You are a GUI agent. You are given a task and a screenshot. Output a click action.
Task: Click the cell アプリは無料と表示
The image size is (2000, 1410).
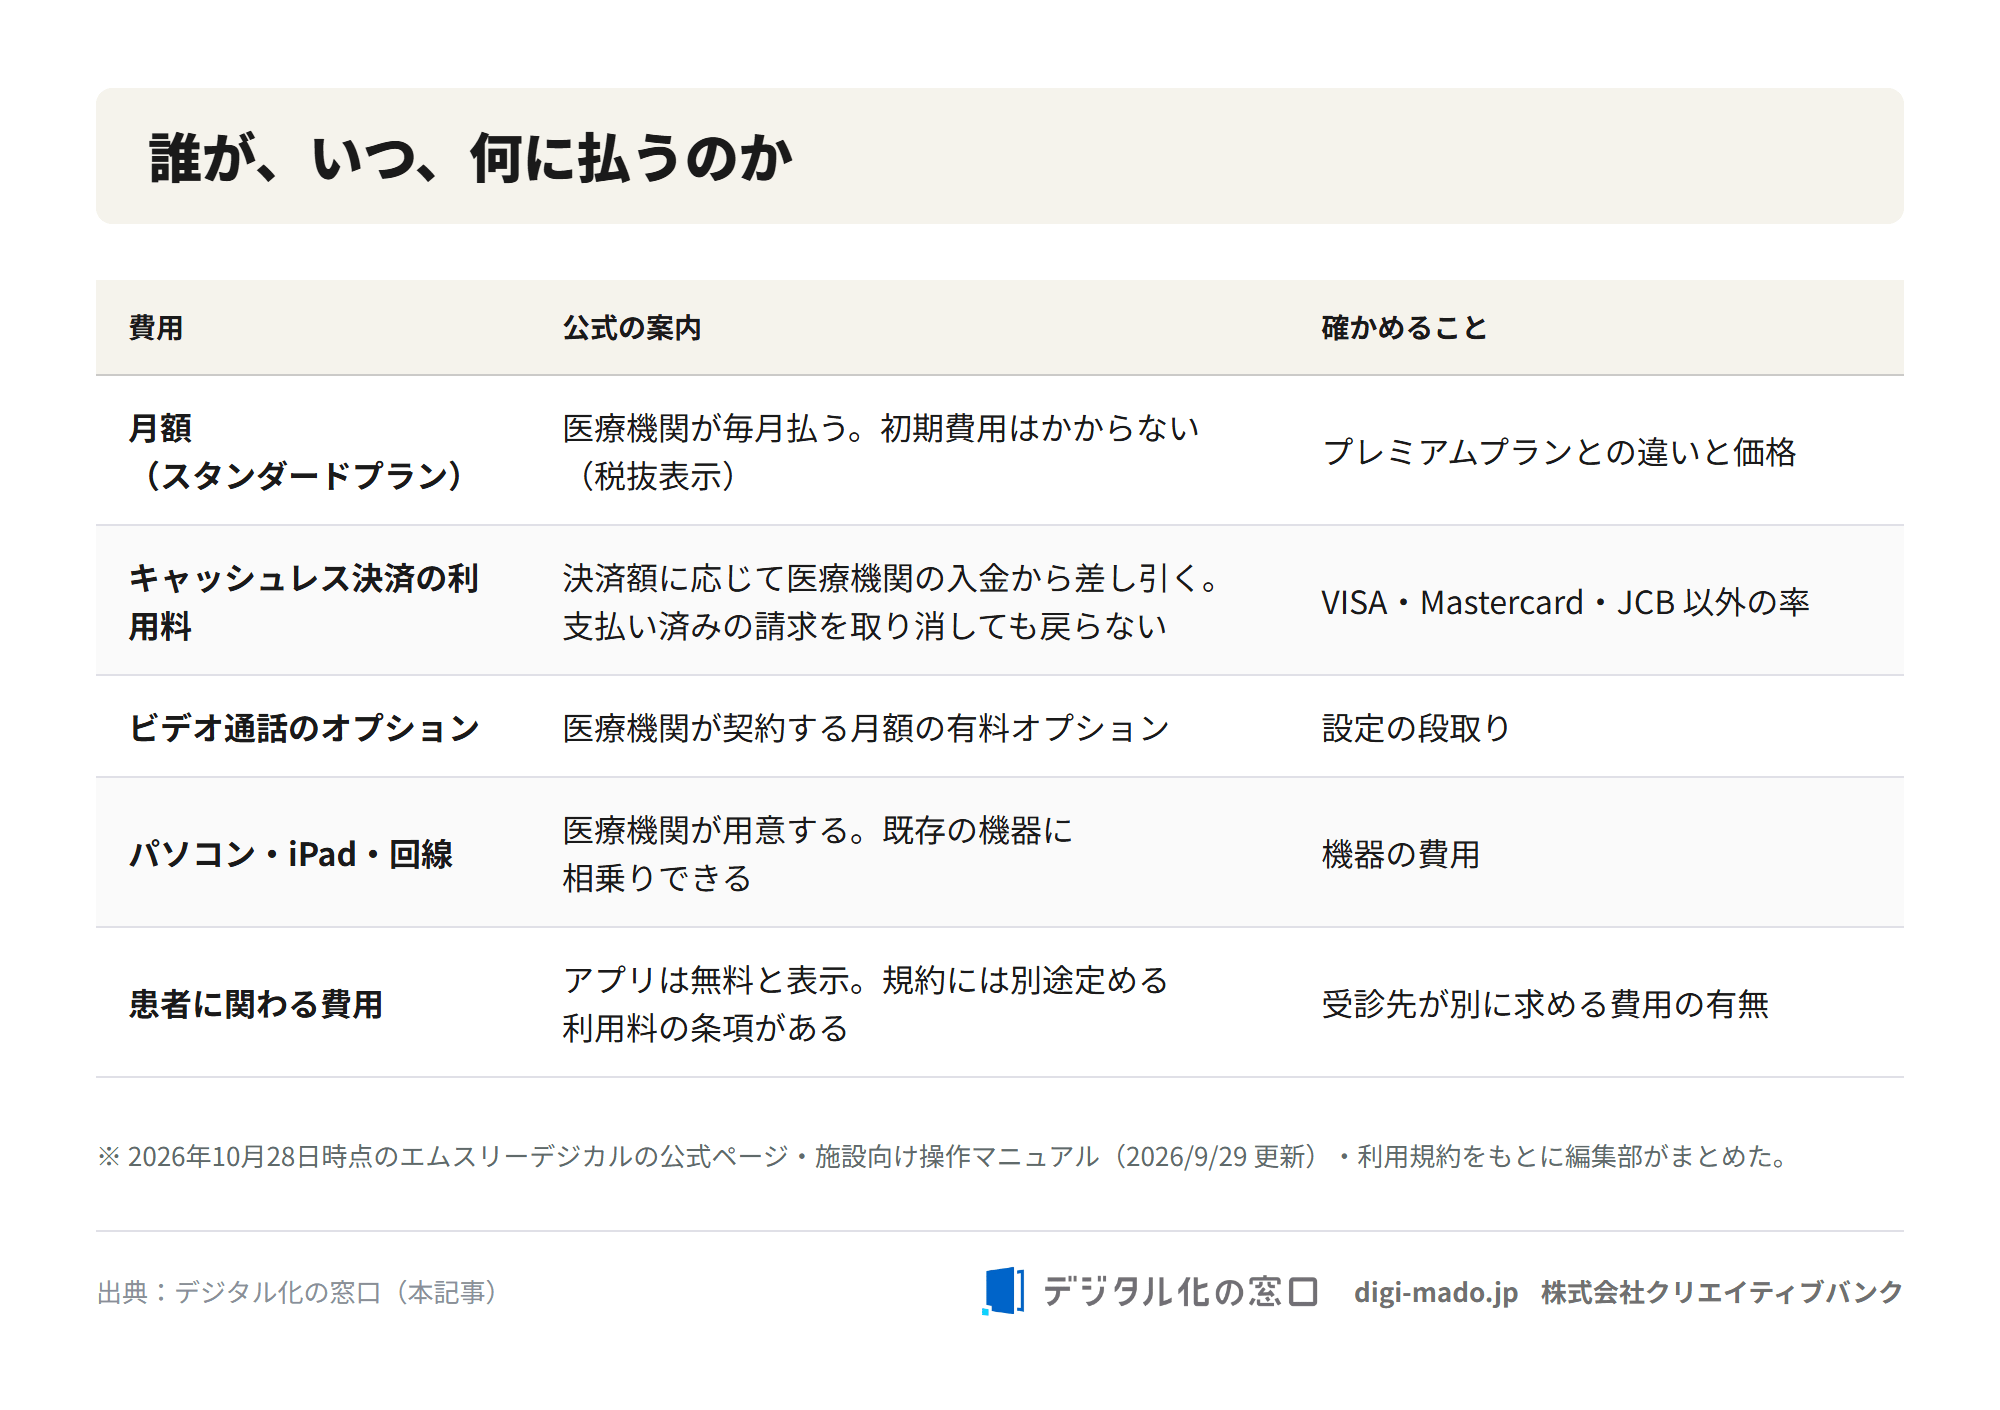click(x=866, y=1004)
